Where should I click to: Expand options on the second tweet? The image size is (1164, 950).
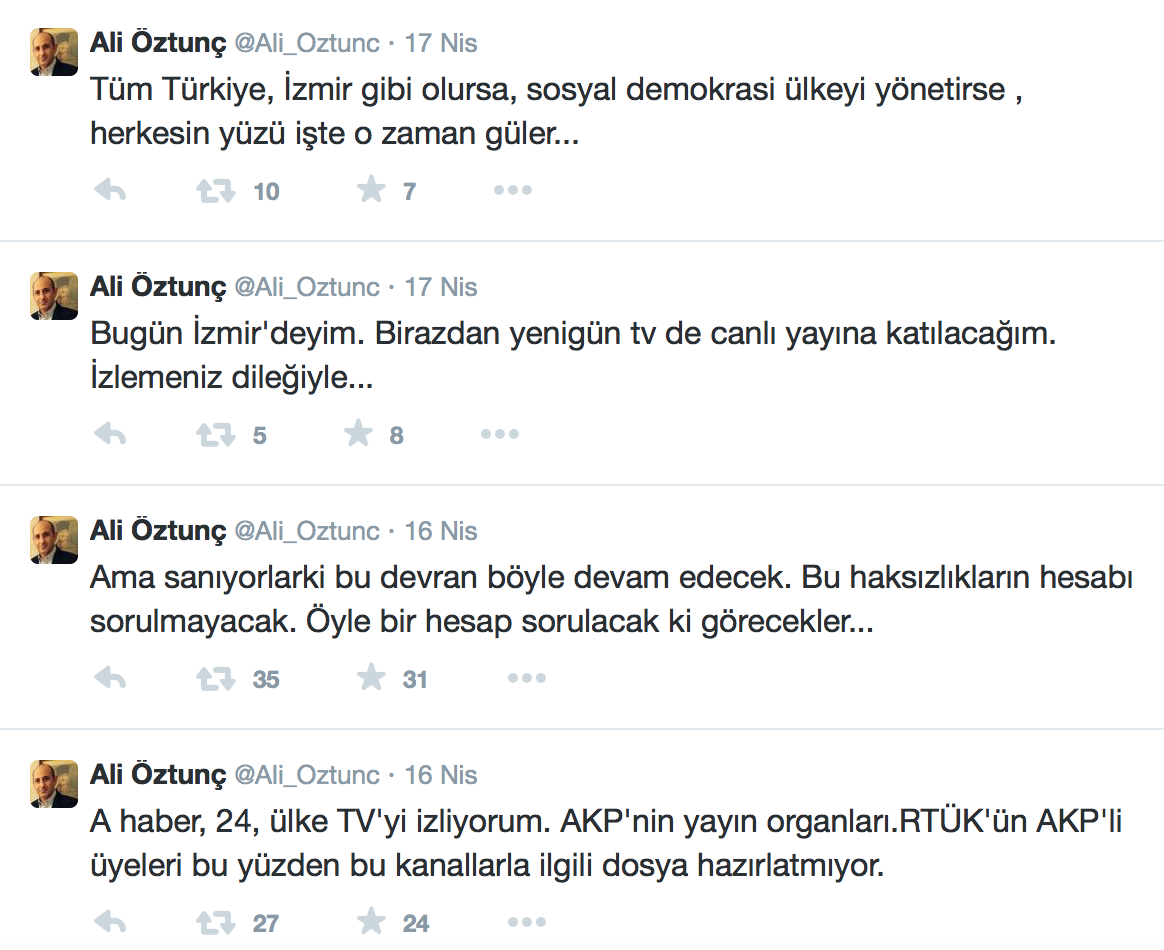[x=499, y=433]
